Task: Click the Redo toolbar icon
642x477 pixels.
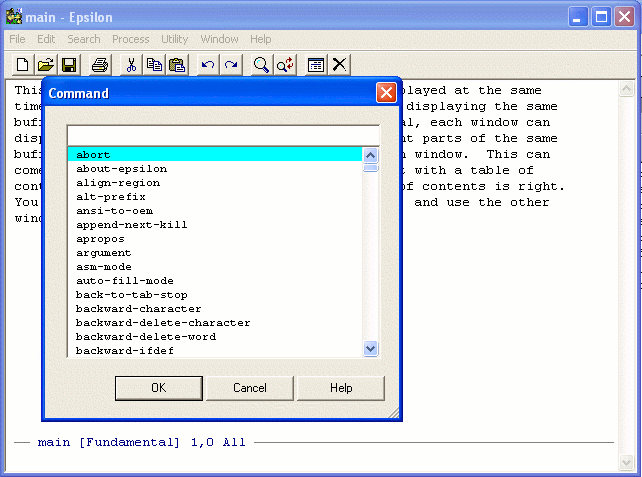Action: click(231, 65)
